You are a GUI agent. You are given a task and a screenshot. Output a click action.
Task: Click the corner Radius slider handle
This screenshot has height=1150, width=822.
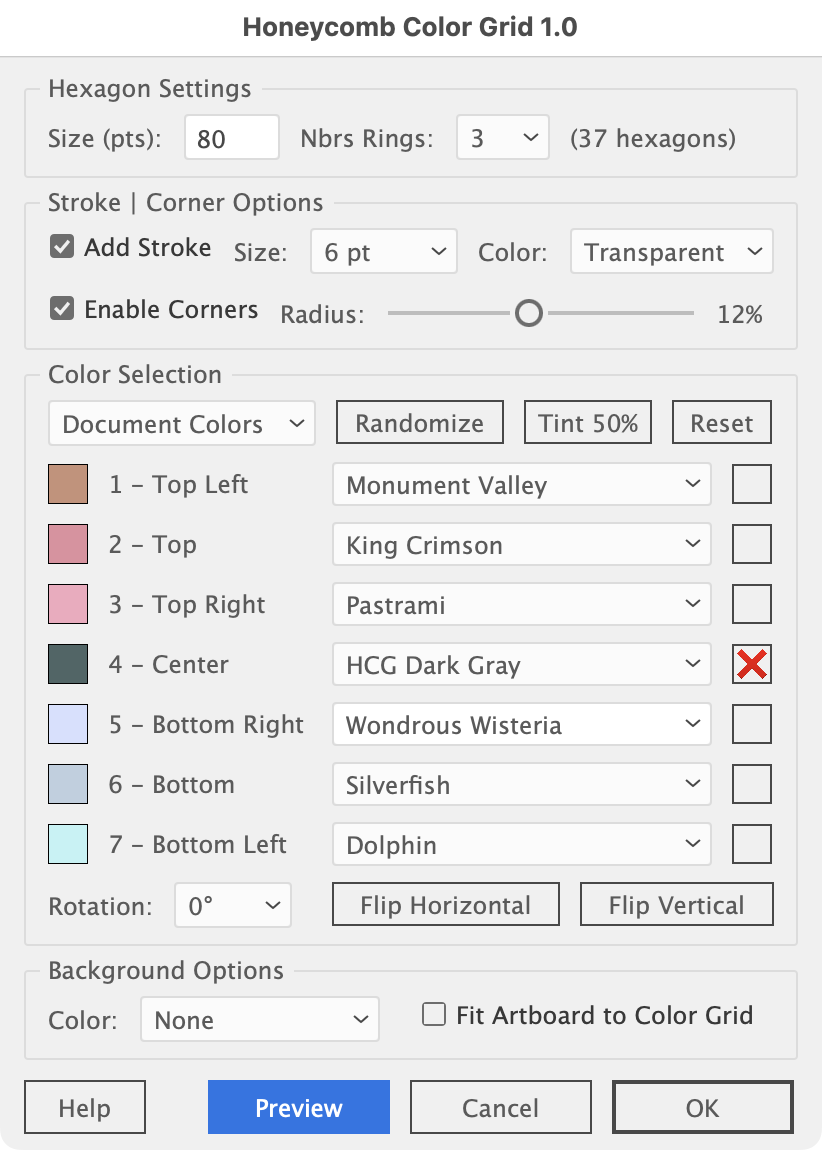click(528, 314)
